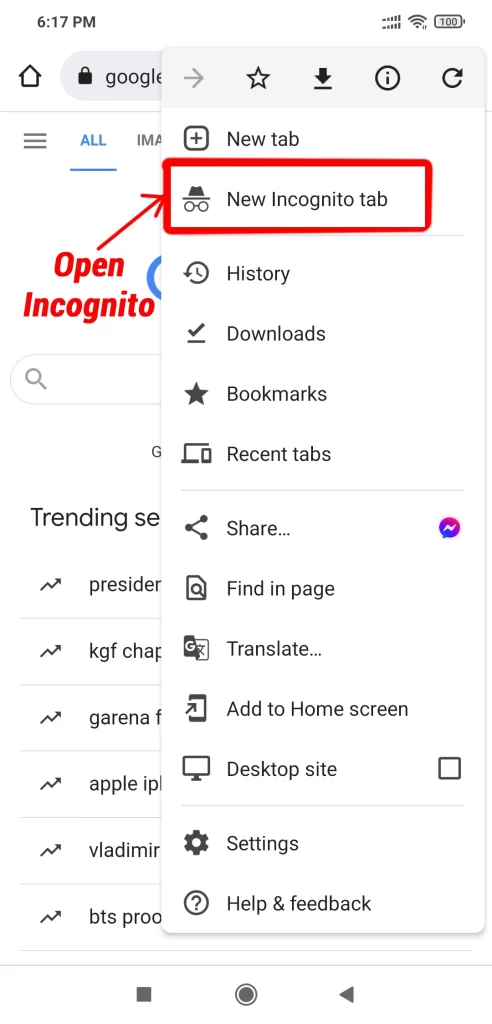This screenshot has width=492, height=1024.
Task: Enable the Desktop site checkbox
Action: tap(450, 769)
